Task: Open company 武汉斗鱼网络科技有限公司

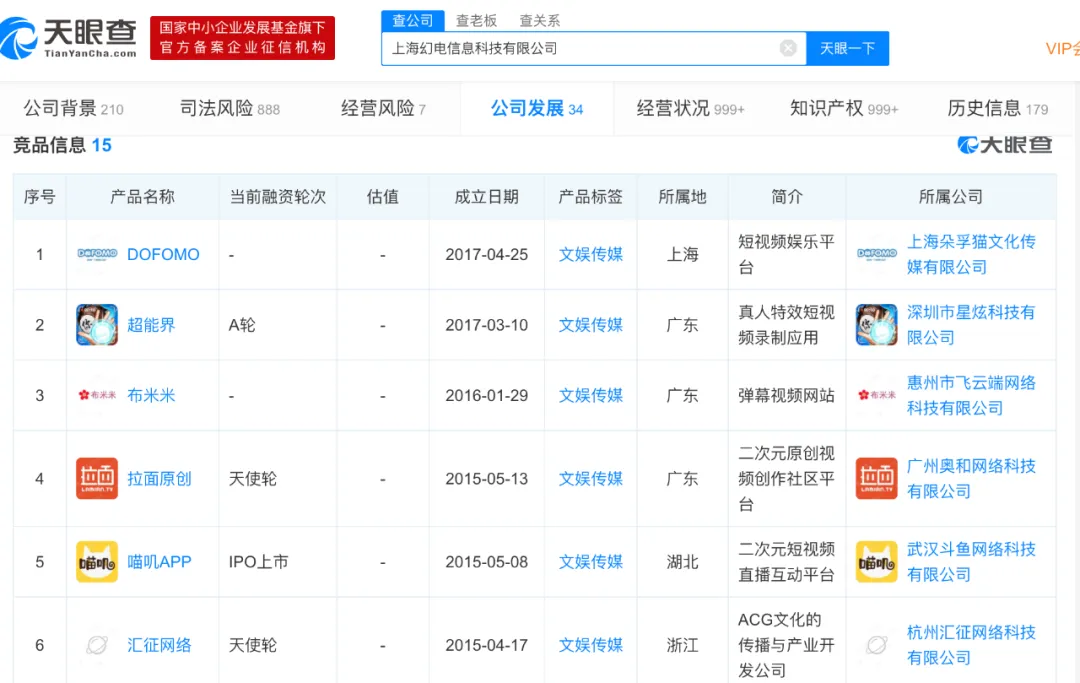Action: (x=971, y=562)
